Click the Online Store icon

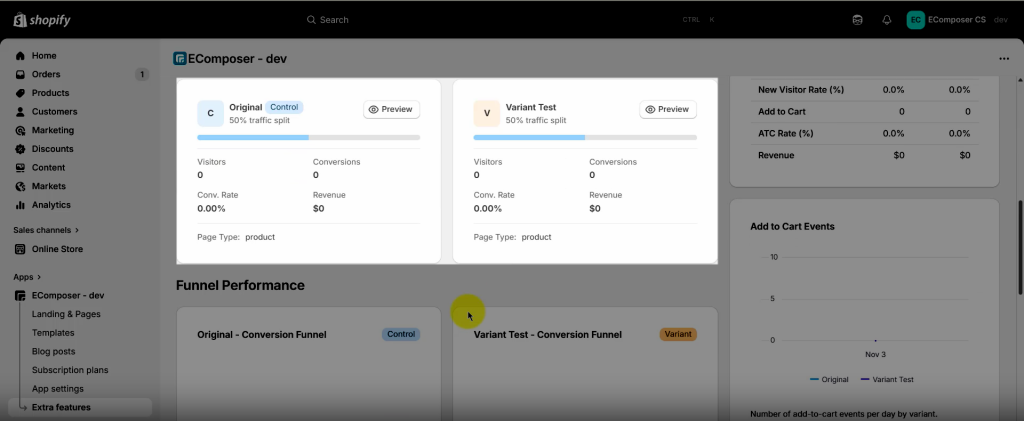click(x=20, y=249)
